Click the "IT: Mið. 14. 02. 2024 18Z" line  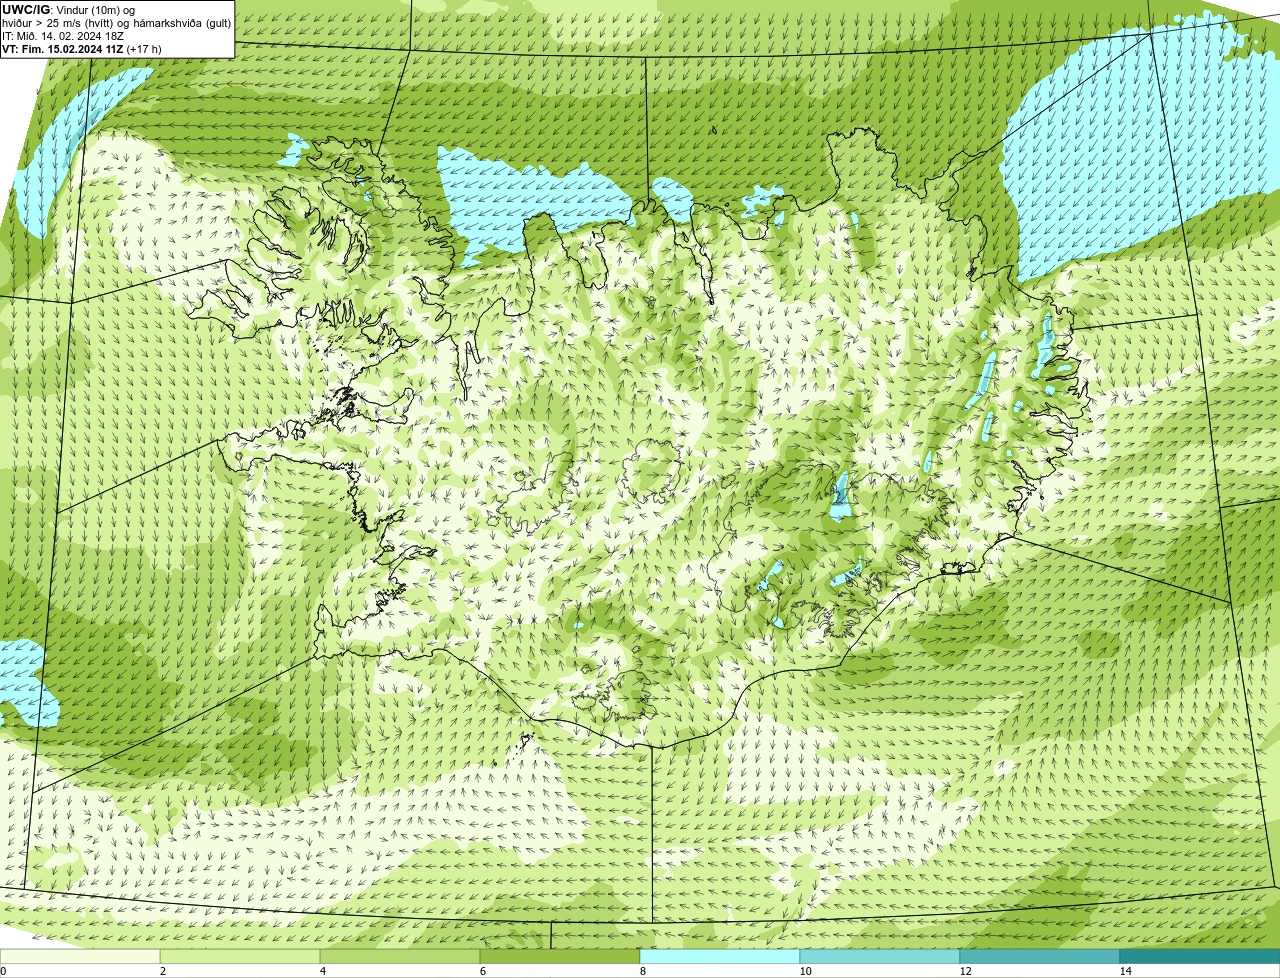point(63,35)
